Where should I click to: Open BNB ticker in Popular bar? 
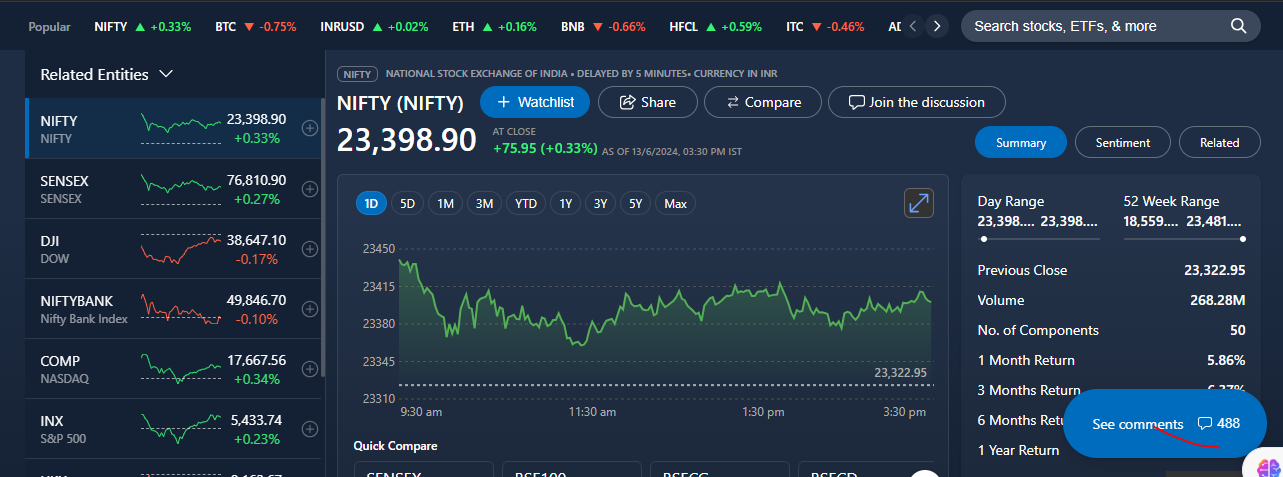point(603,26)
